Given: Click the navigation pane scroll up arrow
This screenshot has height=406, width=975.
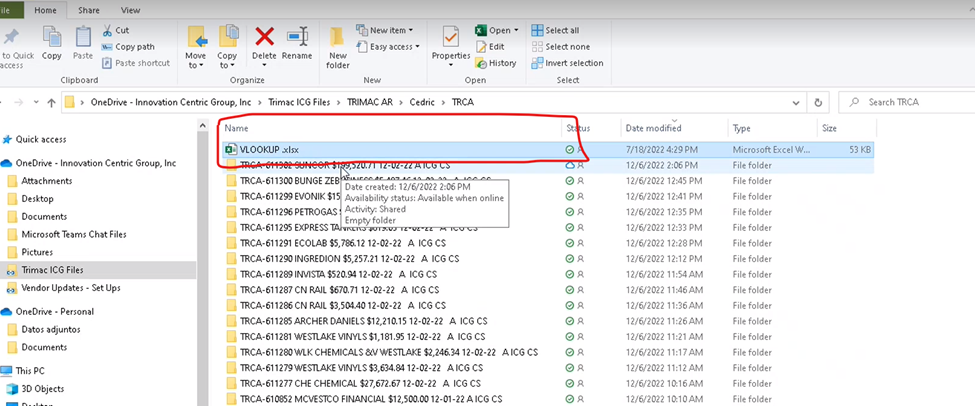Looking at the screenshot, I should pyautogui.click(x=203, y=126).
